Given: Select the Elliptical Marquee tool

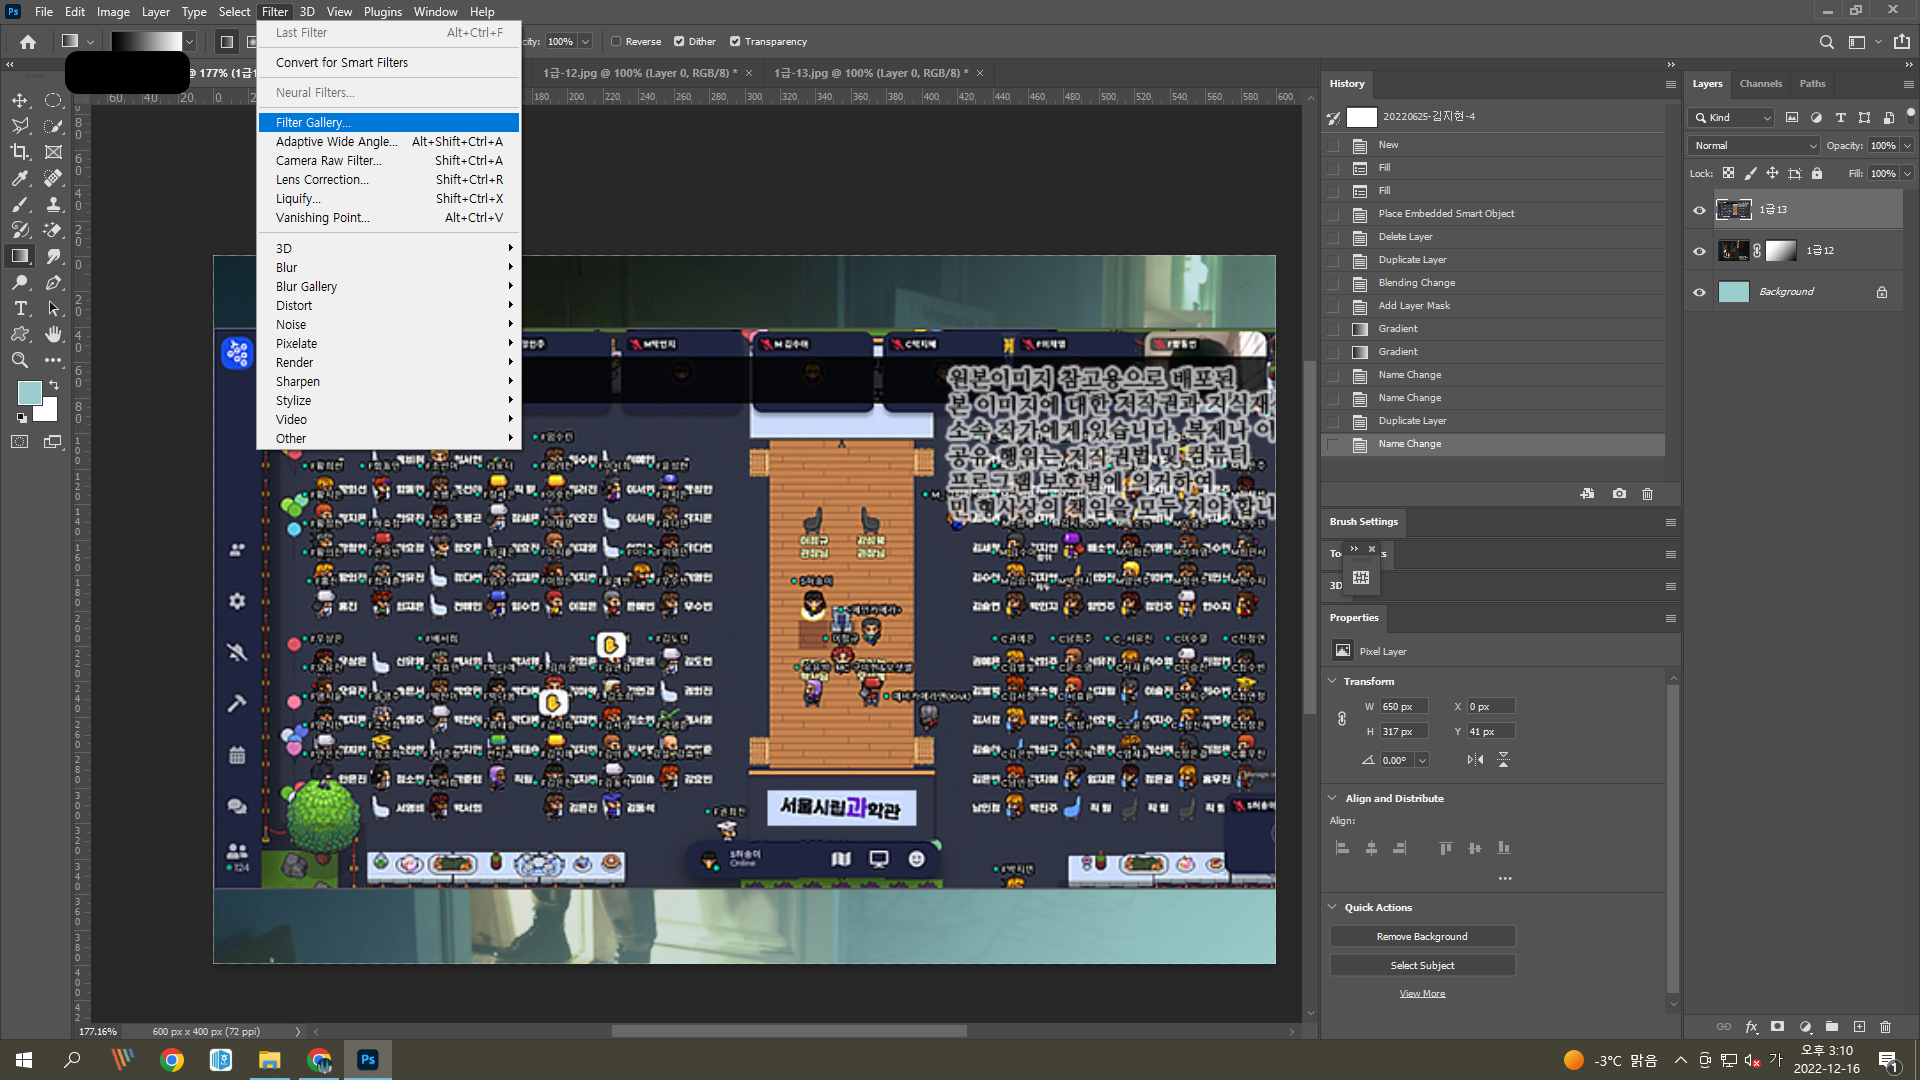Looking at the screenshot, I should pos(53,100).
